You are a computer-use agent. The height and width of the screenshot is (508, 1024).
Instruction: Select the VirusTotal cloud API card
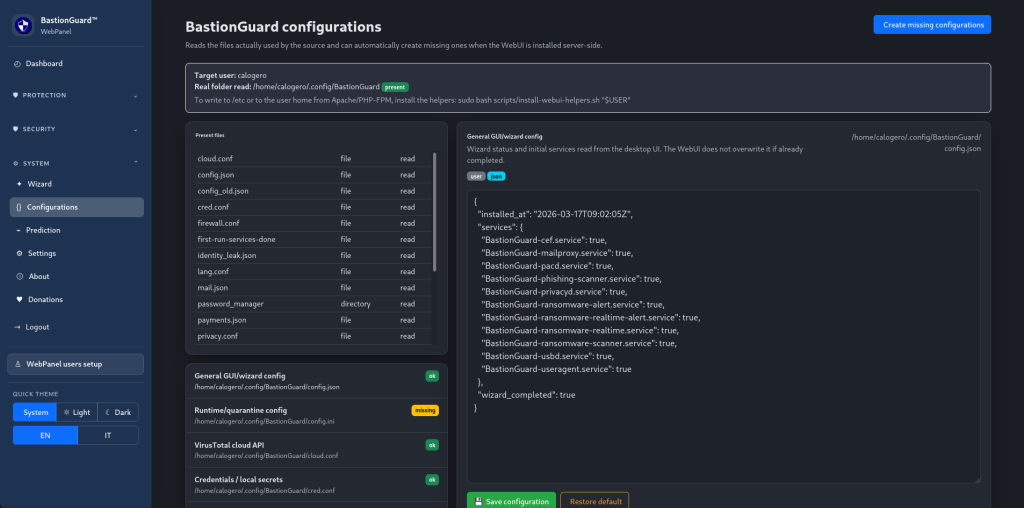pos(317,450)
